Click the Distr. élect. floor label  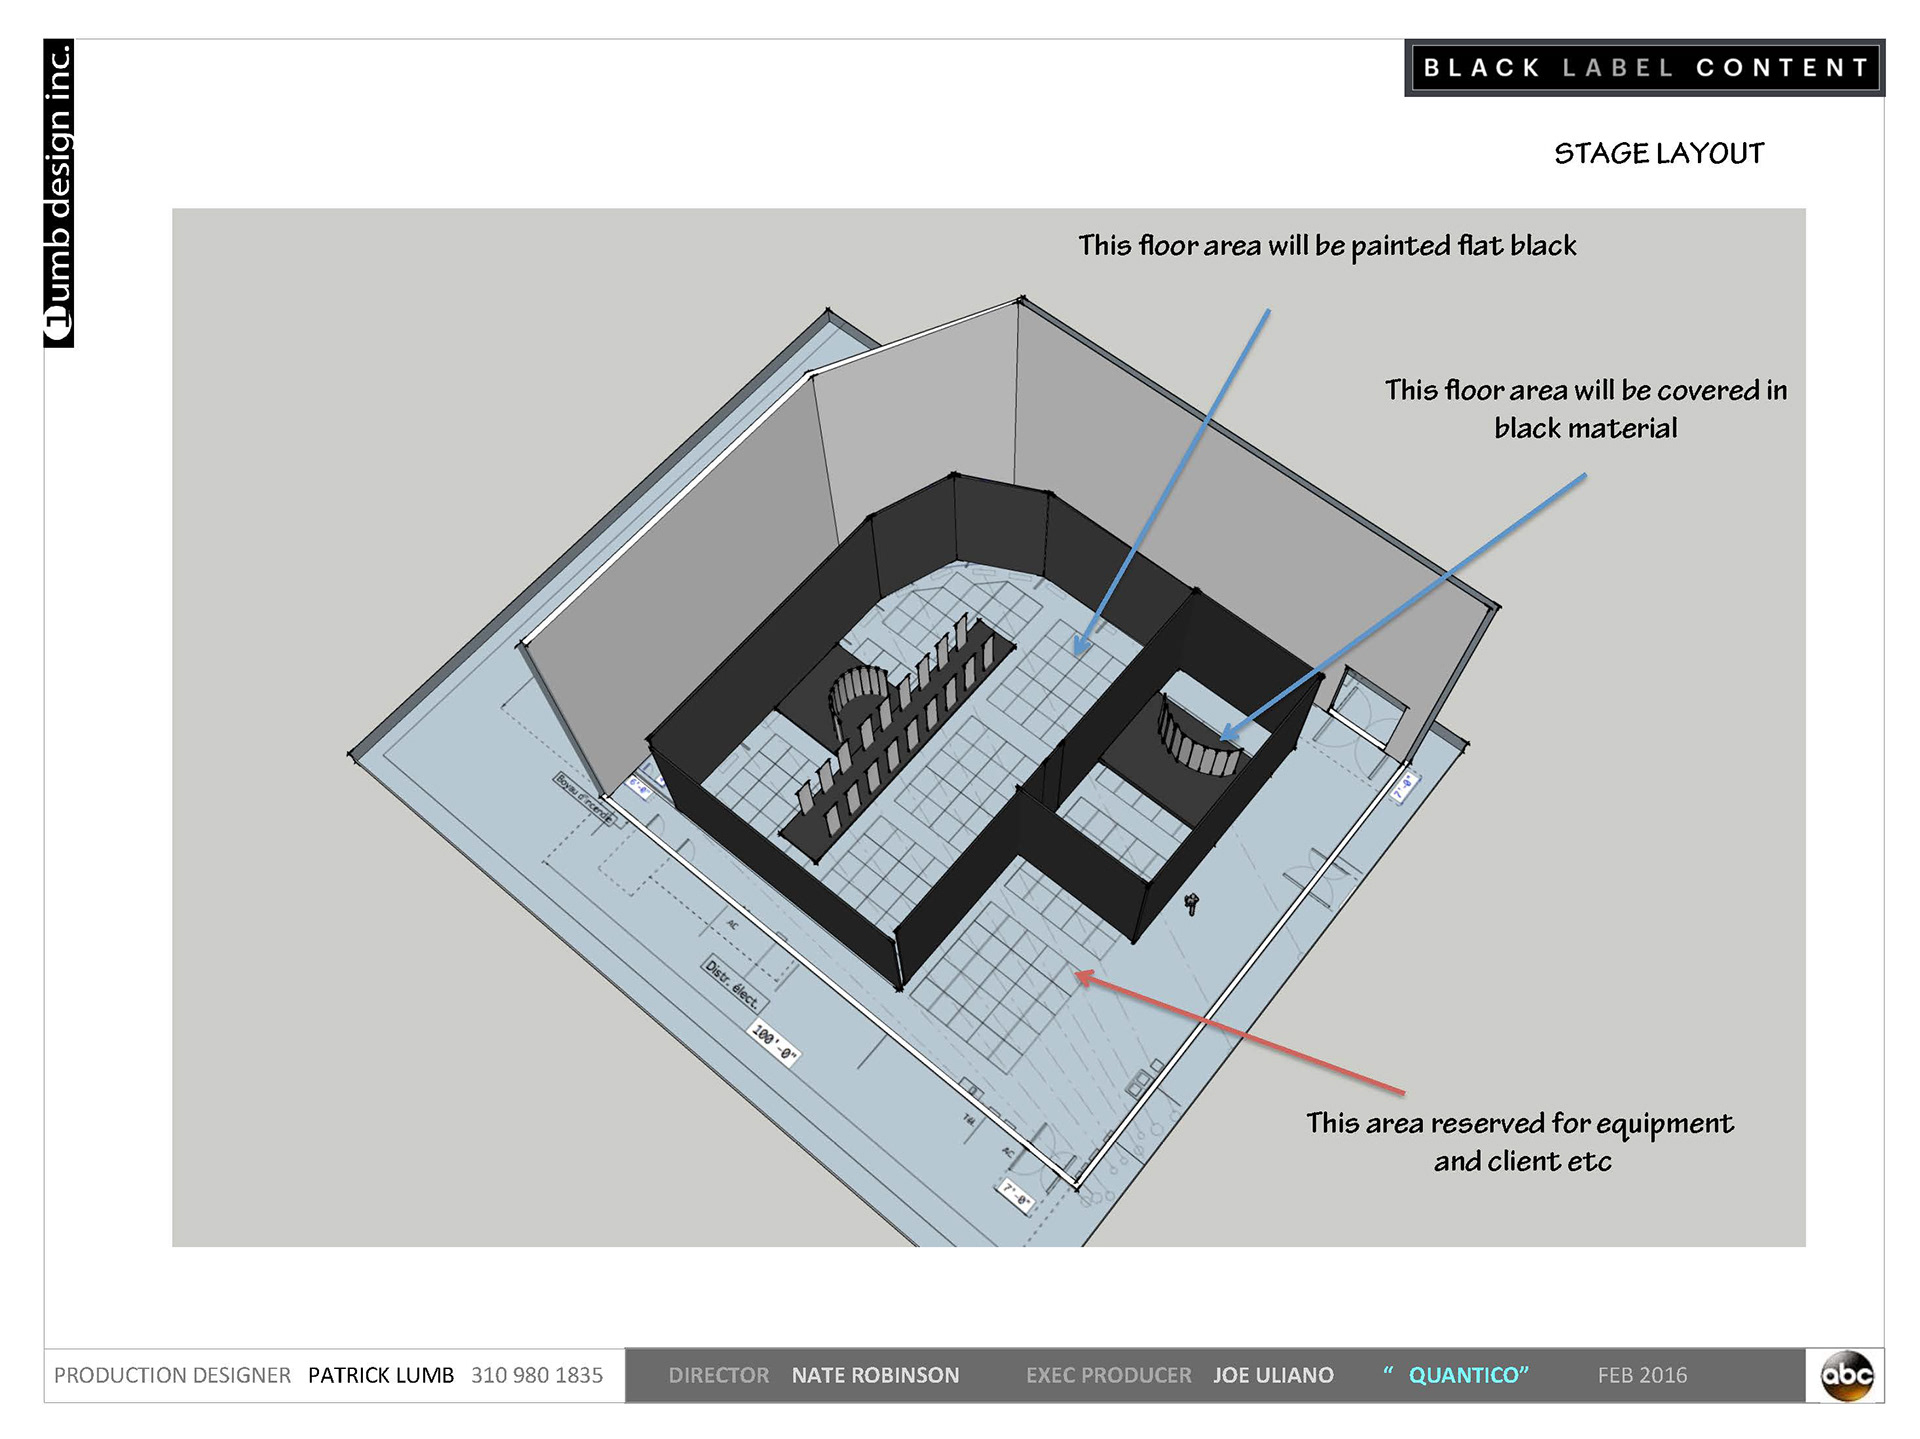pyautogui.click(x=733, y=984)
